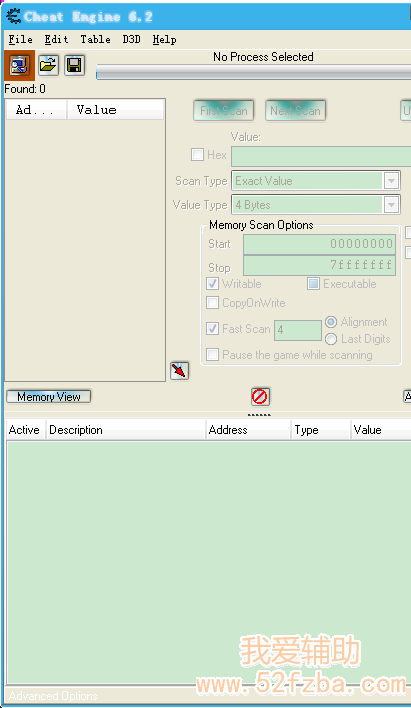Open the Scan Type dropdown
Image resolution: width=411 pixels, height=708 pixels.
coord(391,181)
